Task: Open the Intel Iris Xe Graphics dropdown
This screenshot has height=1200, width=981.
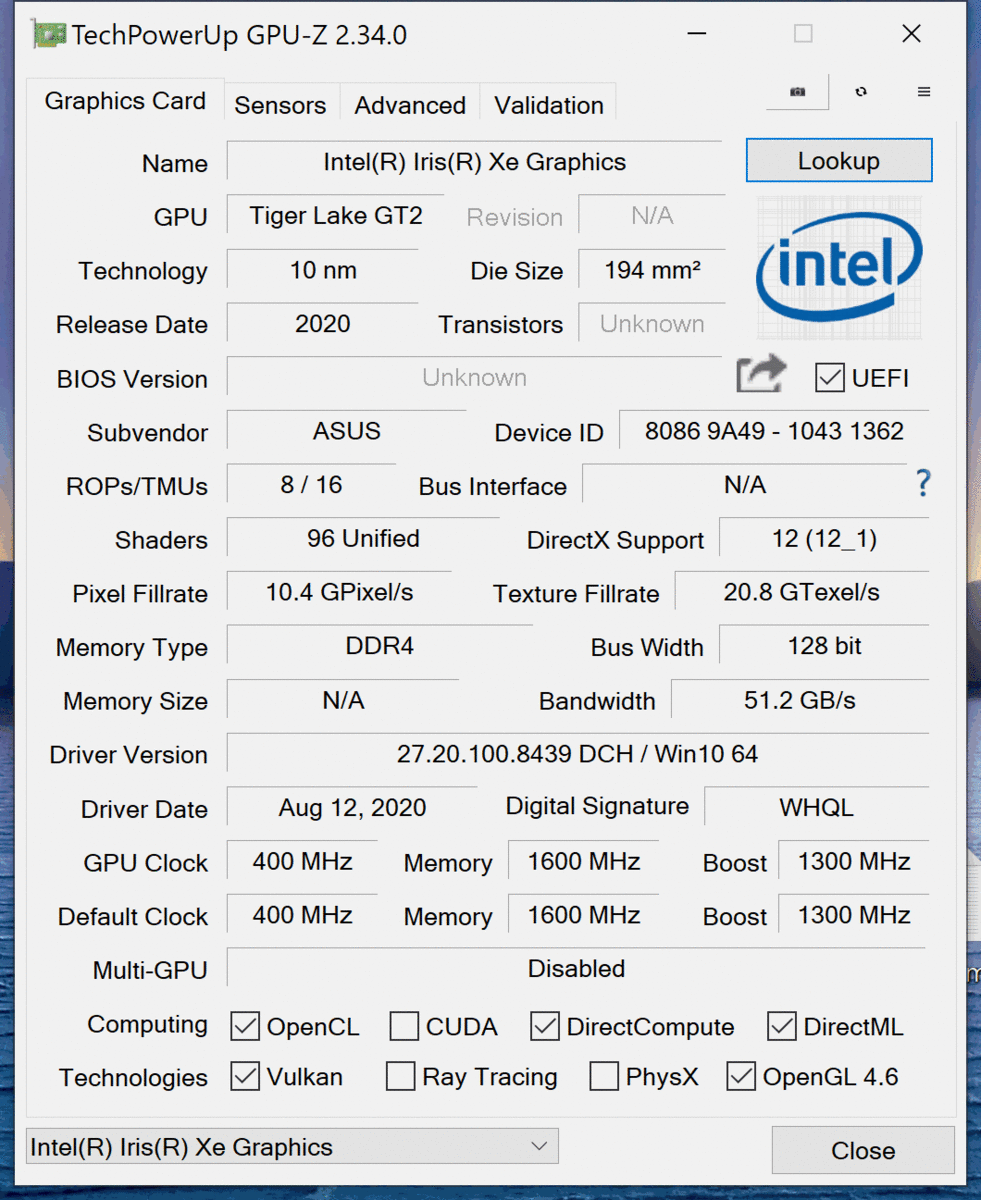Action: point(292,1146)
